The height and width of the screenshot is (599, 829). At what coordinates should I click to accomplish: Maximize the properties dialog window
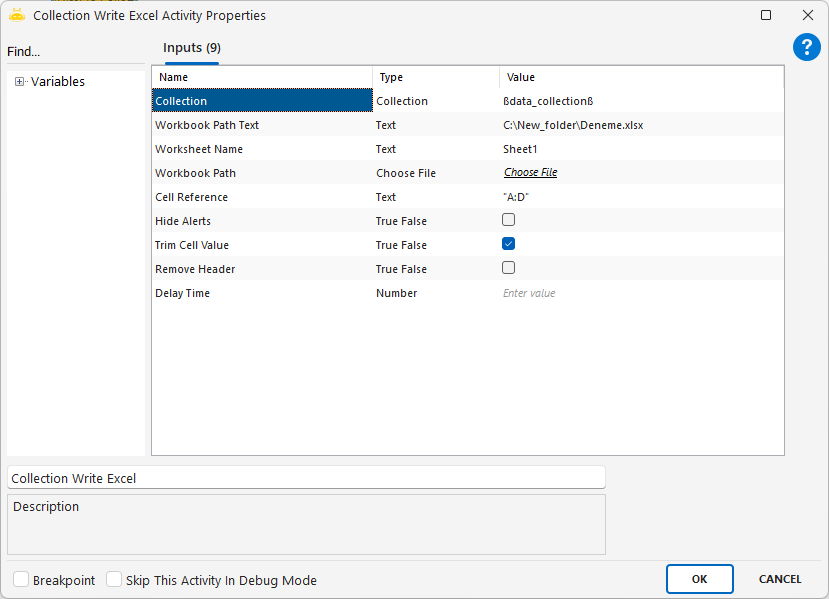click(766, 15)
